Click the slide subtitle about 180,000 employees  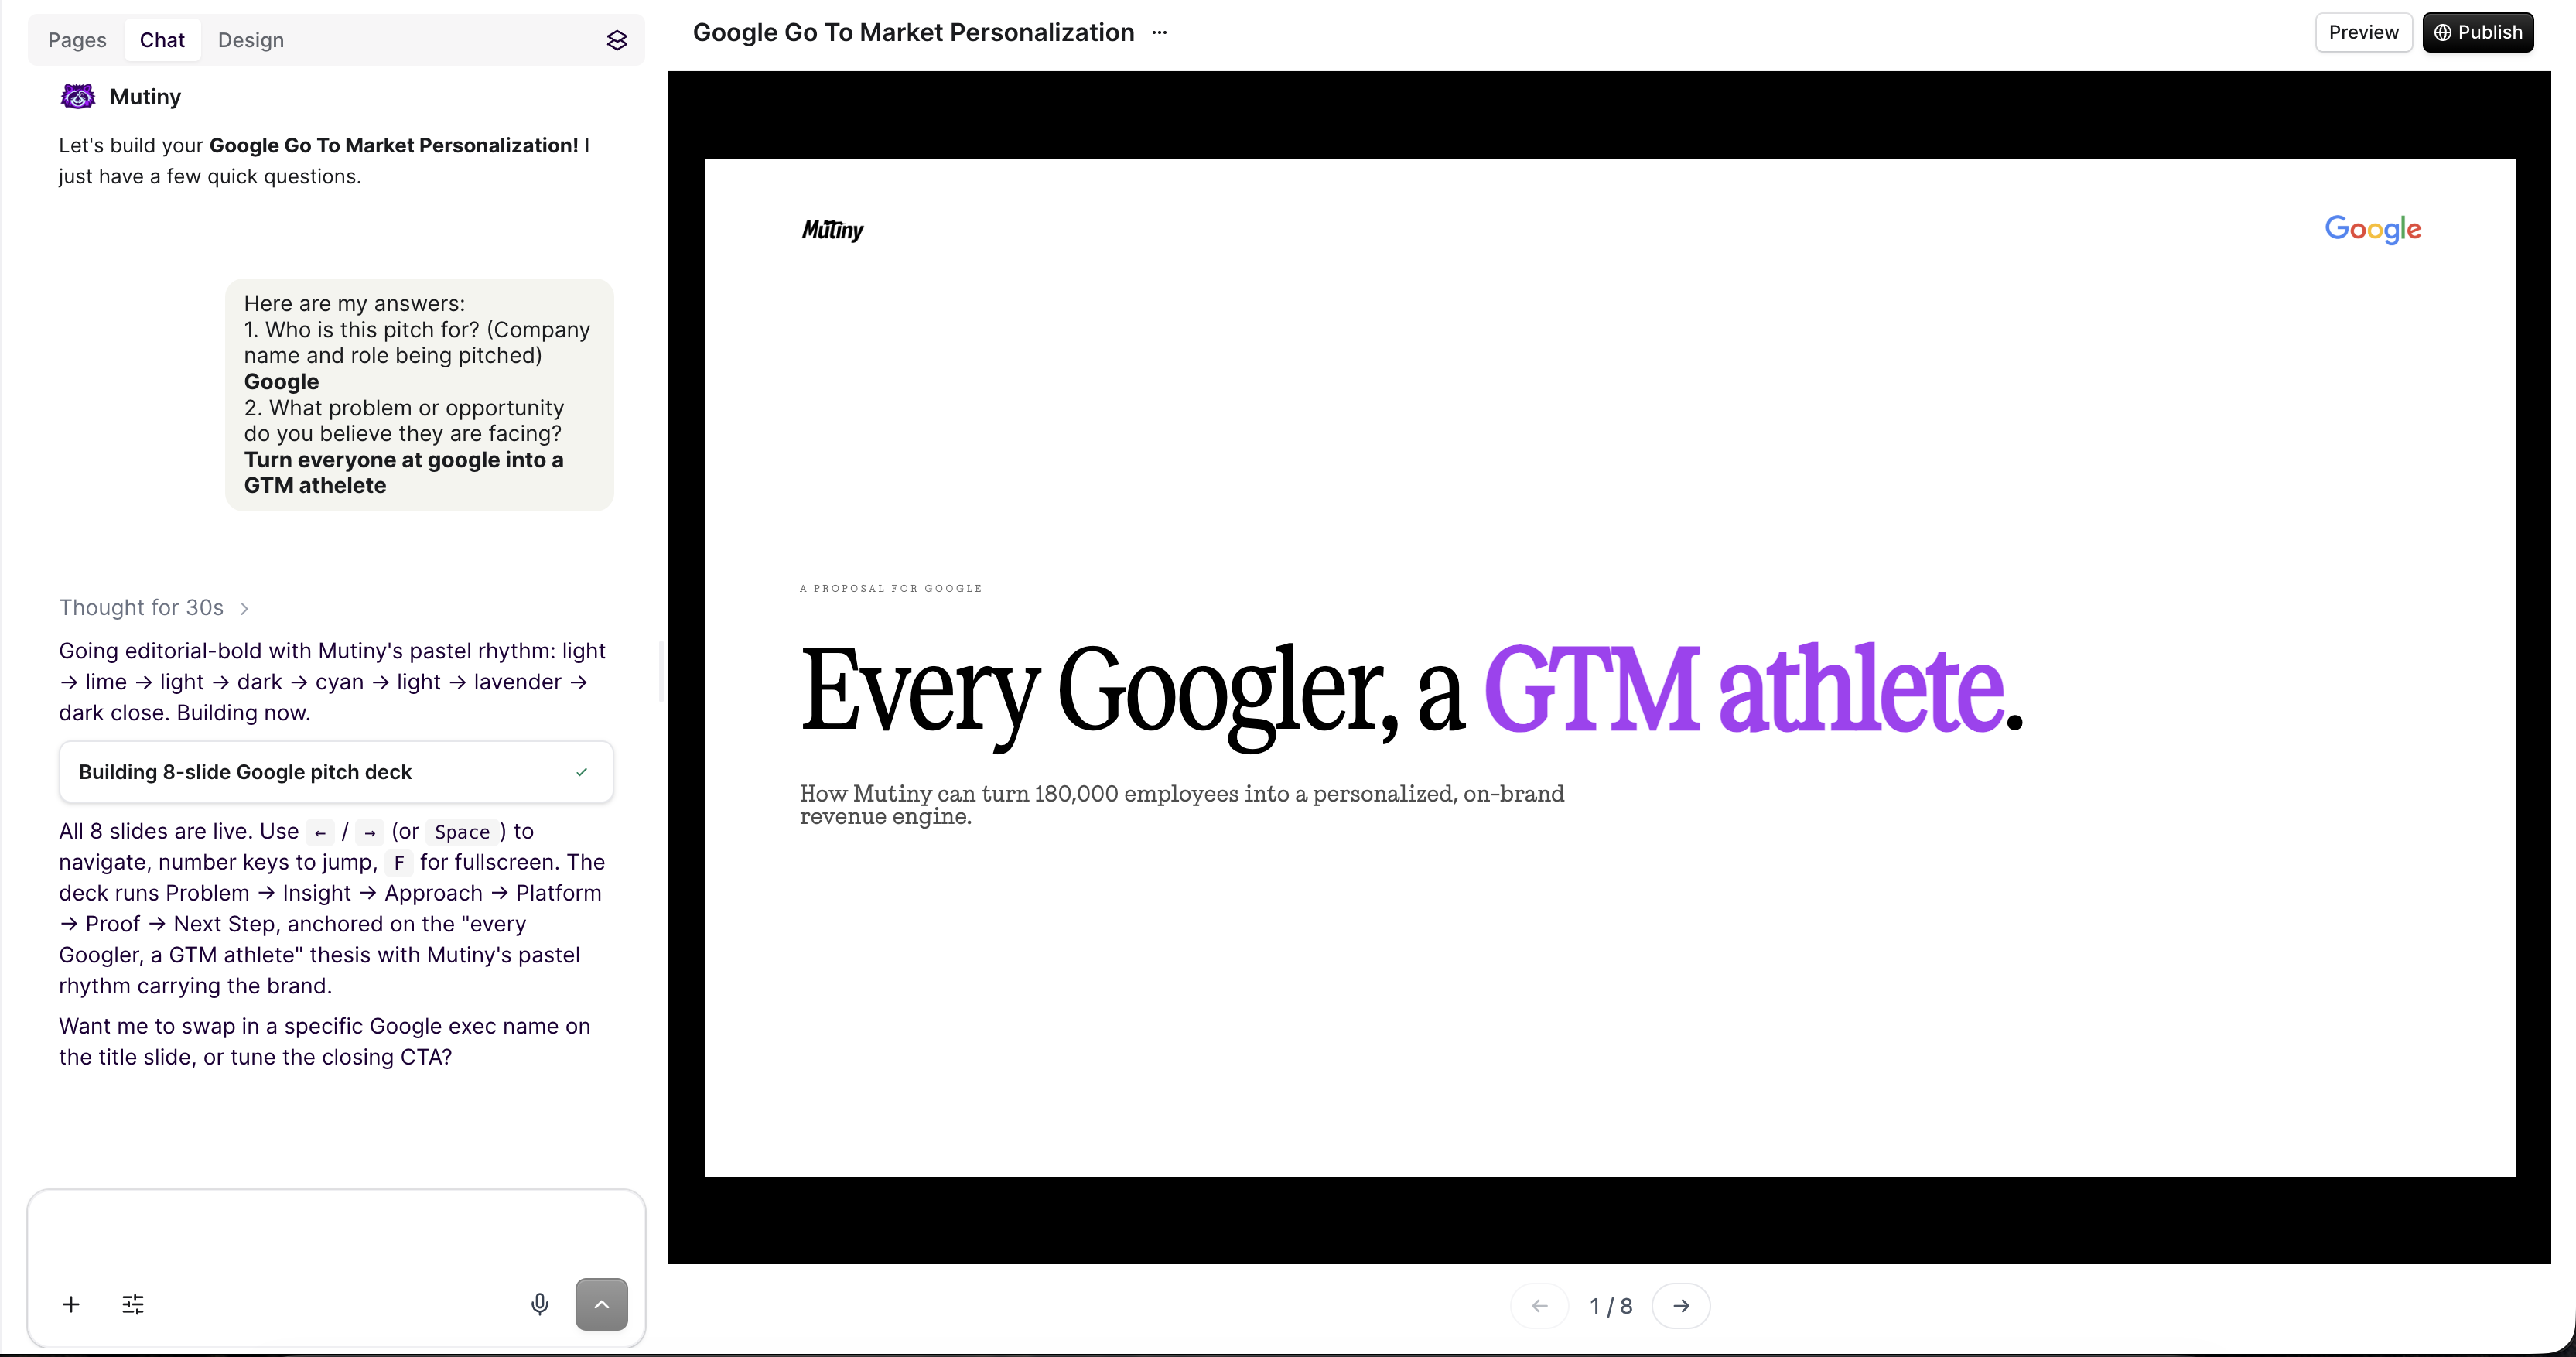point(1182,805)
